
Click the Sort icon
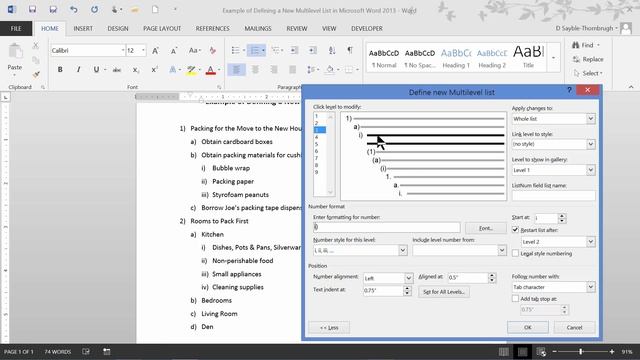coord(332,50)
